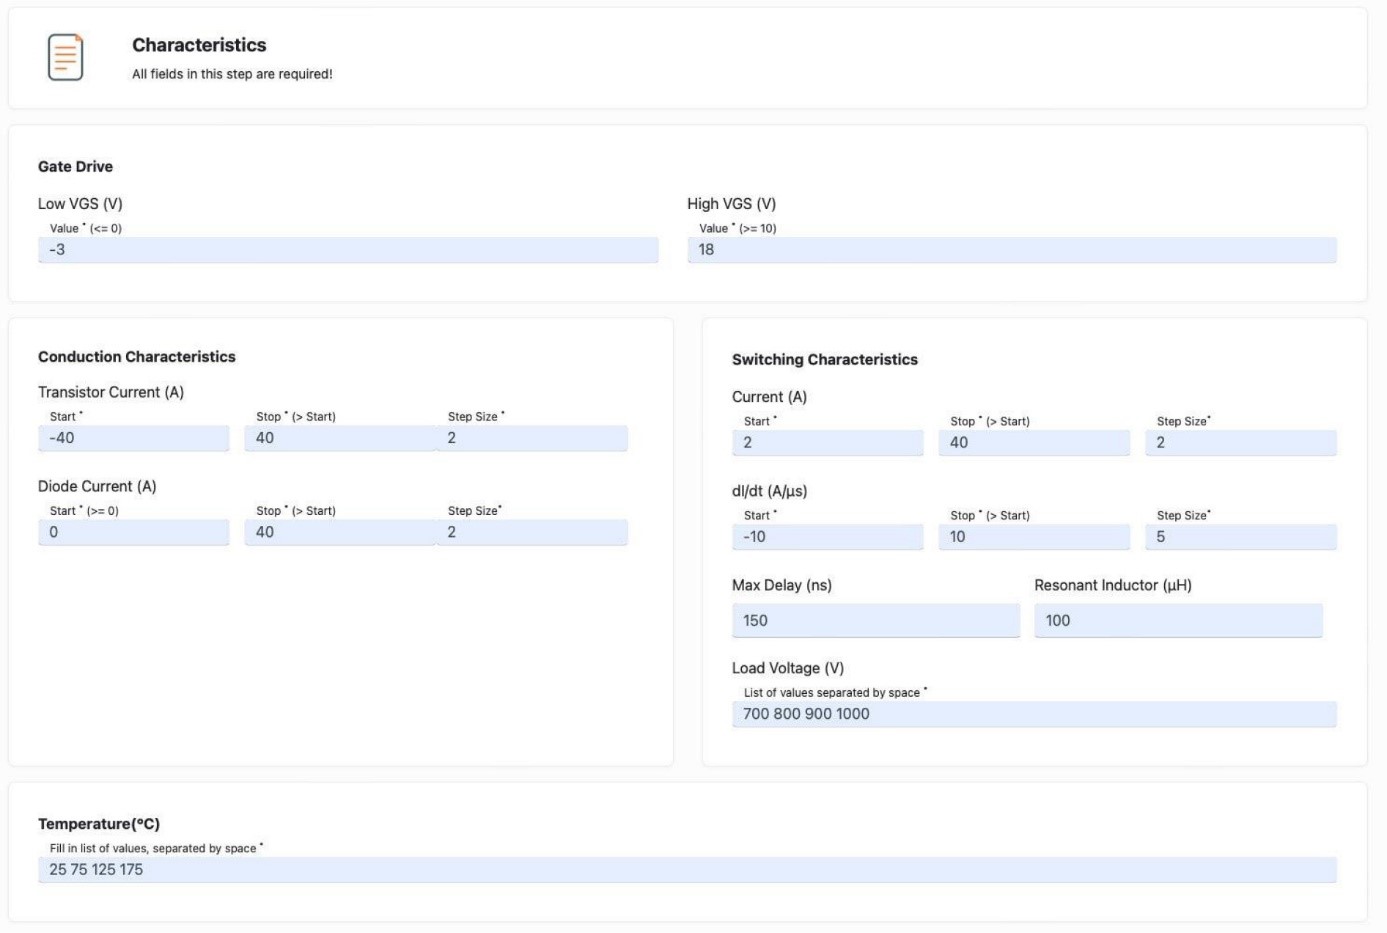Click Transistor Current Step Size field
The height and width of the screenshot is (933, 1387).
532,438
